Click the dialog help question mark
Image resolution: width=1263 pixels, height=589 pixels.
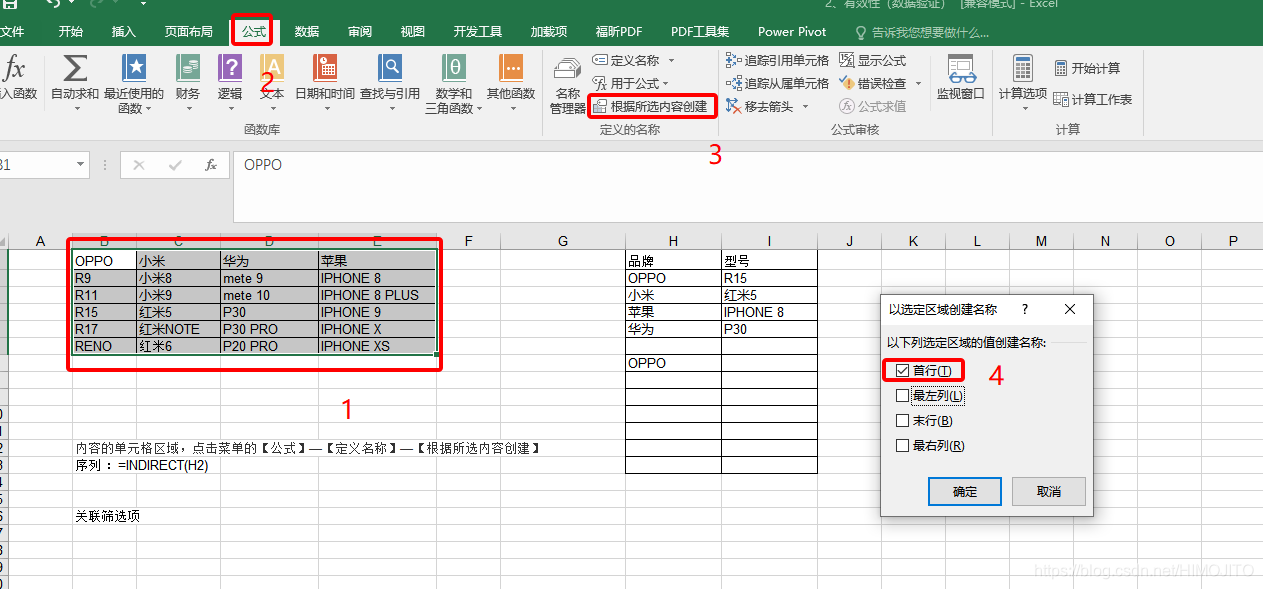(x=1024, y=310)
